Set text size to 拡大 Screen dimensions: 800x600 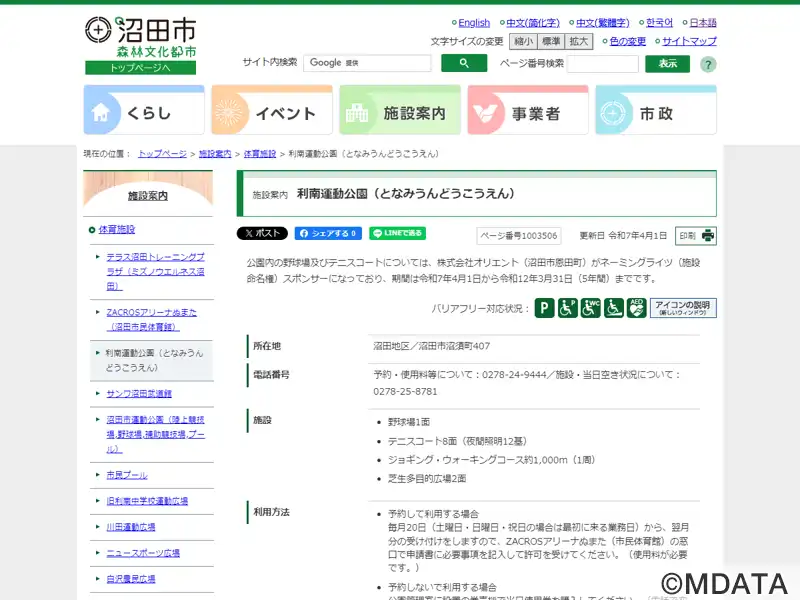tap(579, 41)
